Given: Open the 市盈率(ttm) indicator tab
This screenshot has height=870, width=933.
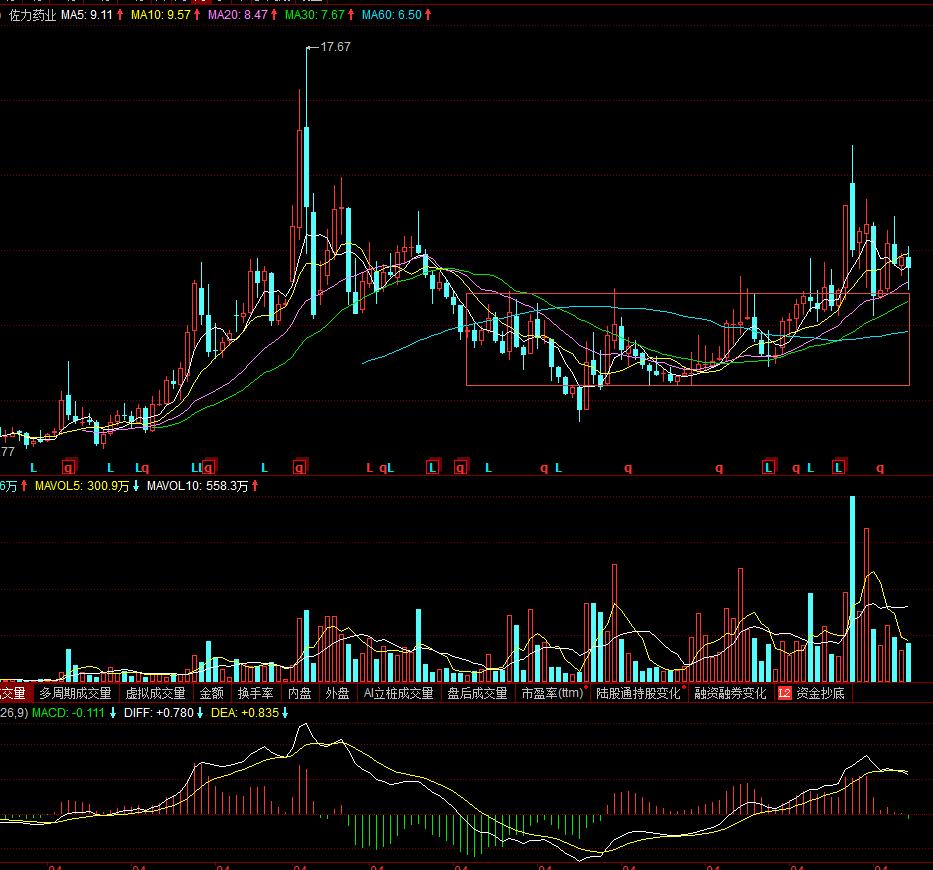Looking at the screenshot, I should [552, 693].
